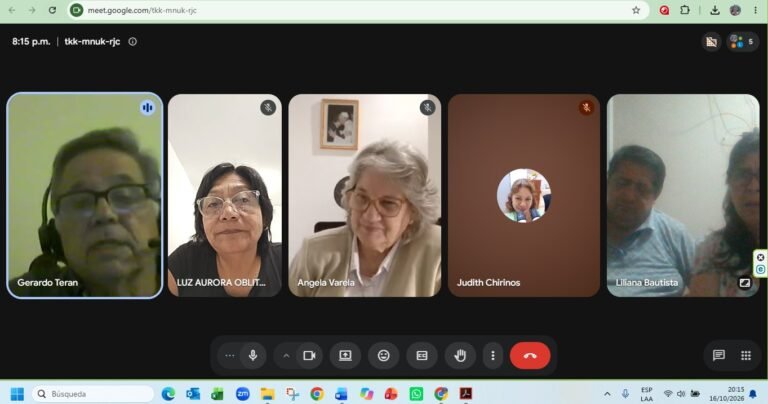
Task: Click muted mic icon on Angela Varela tile
Action: pyautogui.click(x=428, y=107)
